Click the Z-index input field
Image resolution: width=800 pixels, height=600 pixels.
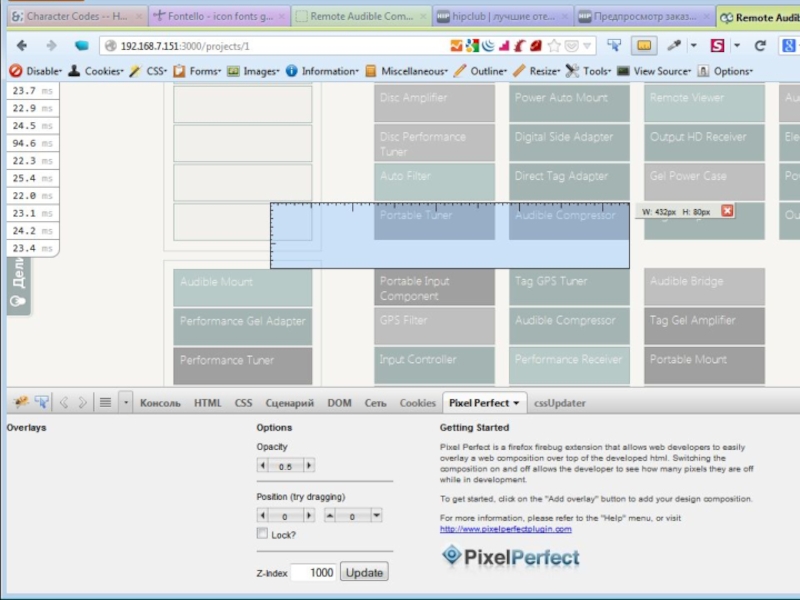point(314,573)
